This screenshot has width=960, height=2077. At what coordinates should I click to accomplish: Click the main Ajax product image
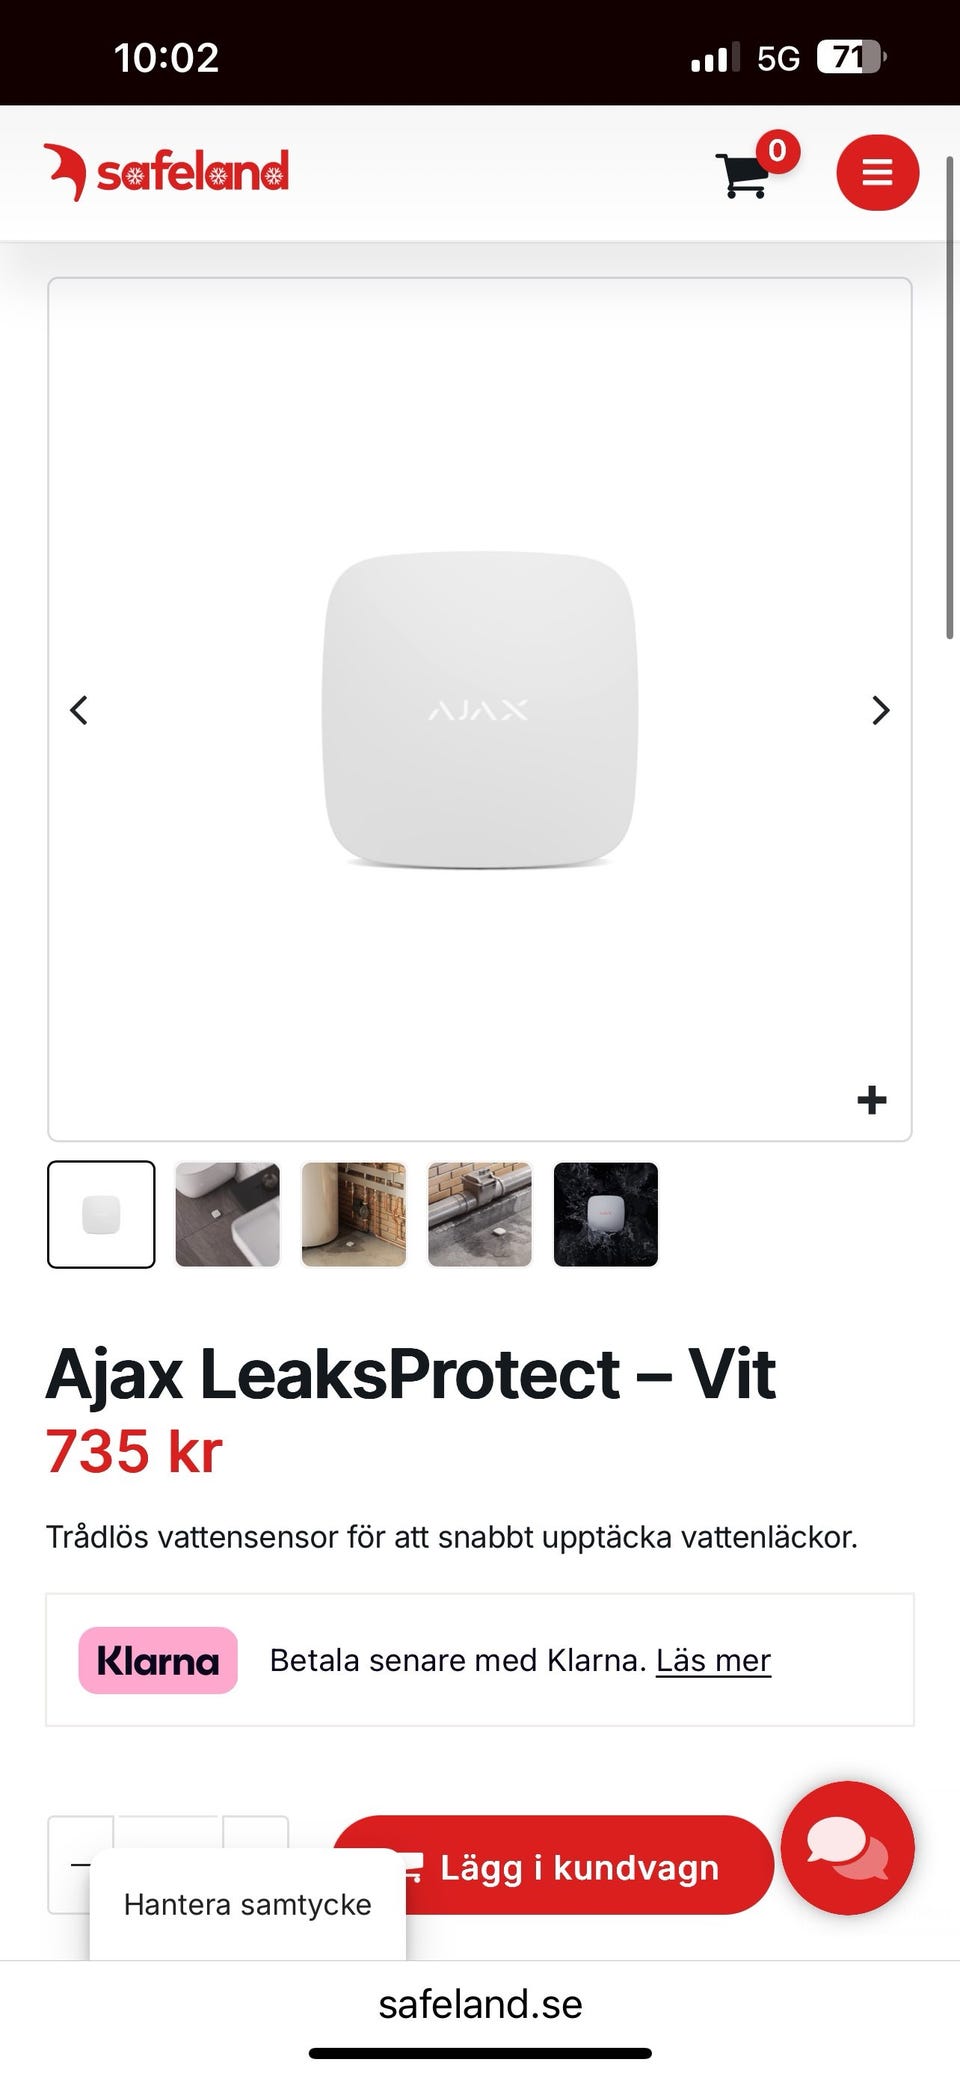pos(480,710)
